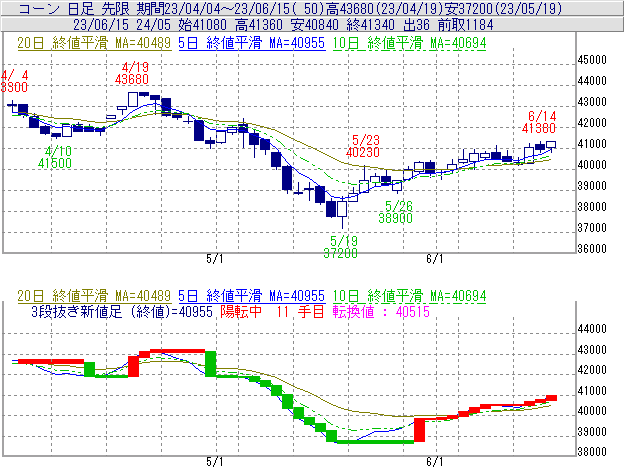Click the 45000 tick on the top chart axis
This screenshot has height=475, width=624.
click(x=592, y=60)
